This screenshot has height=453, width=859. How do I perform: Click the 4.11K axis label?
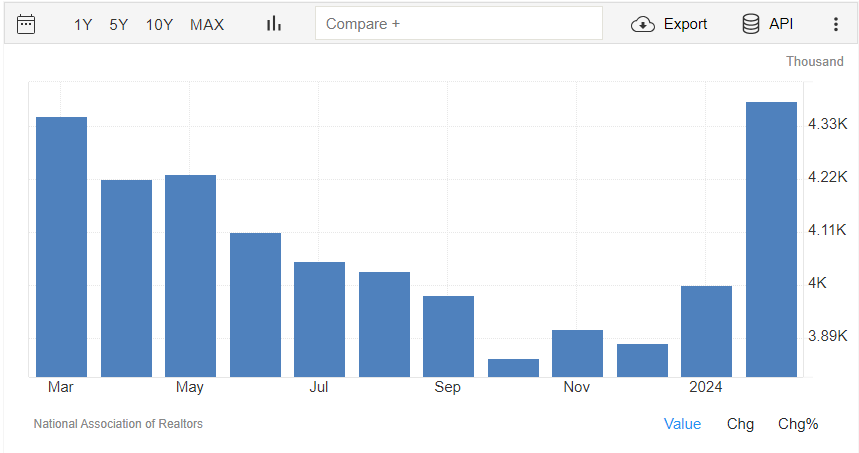[827, 230]
